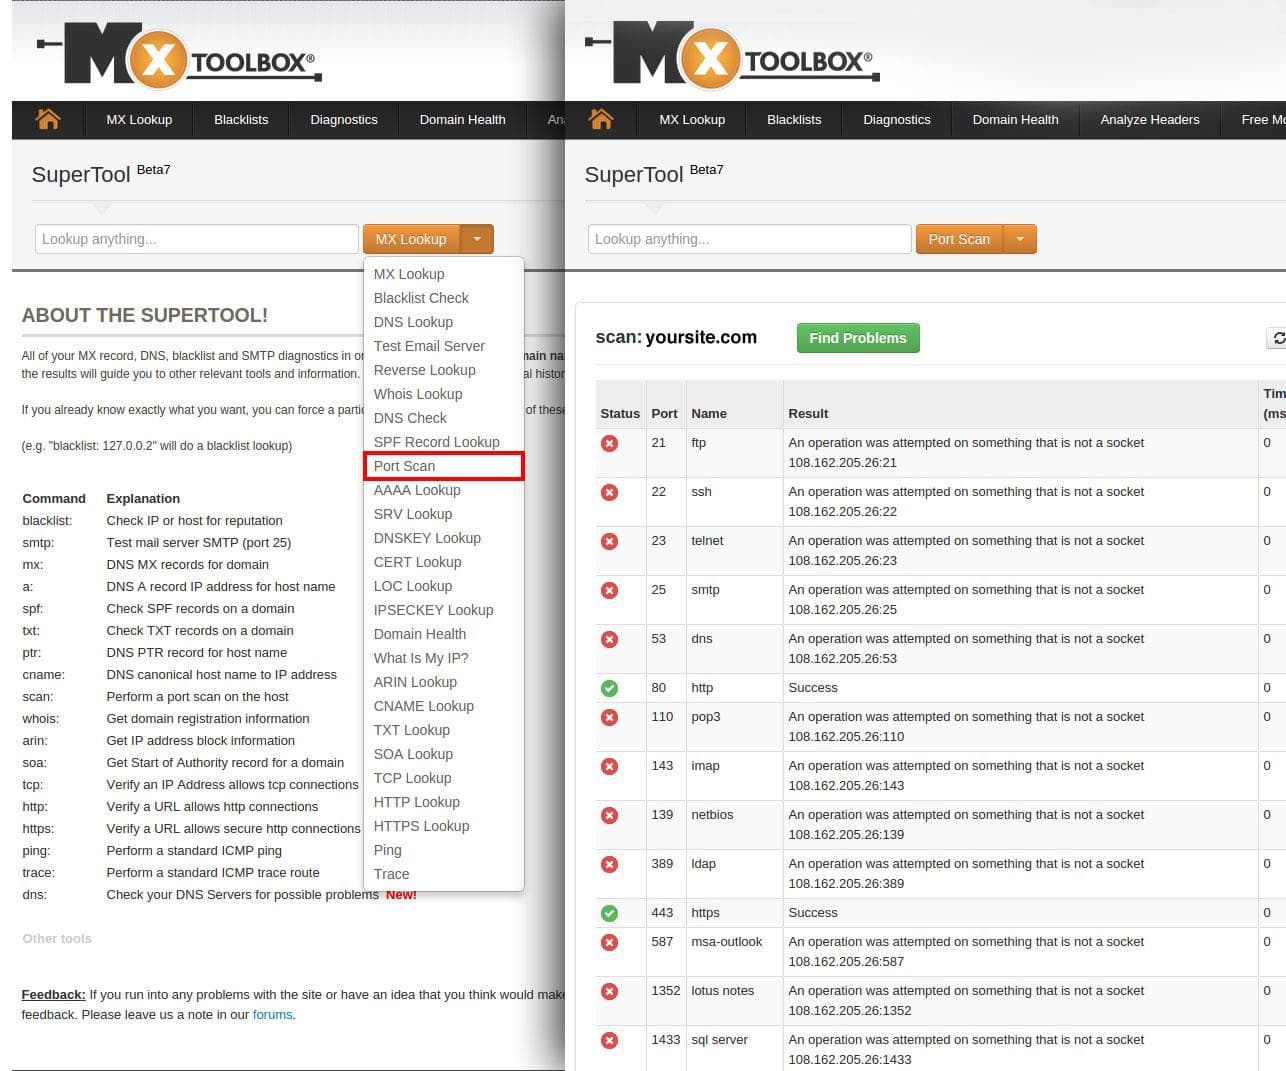Click the 'yoursite.com' scan heading text

point(701,337)
